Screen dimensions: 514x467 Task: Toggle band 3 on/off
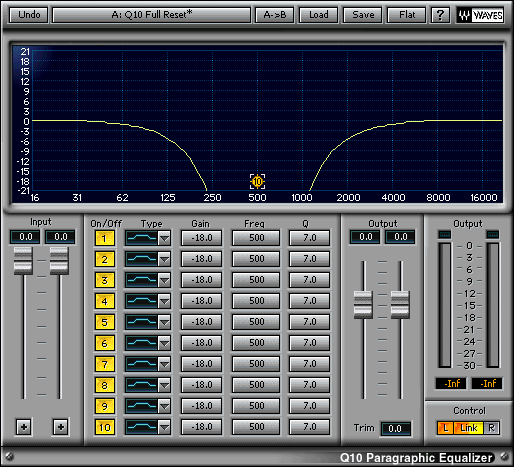104,280
